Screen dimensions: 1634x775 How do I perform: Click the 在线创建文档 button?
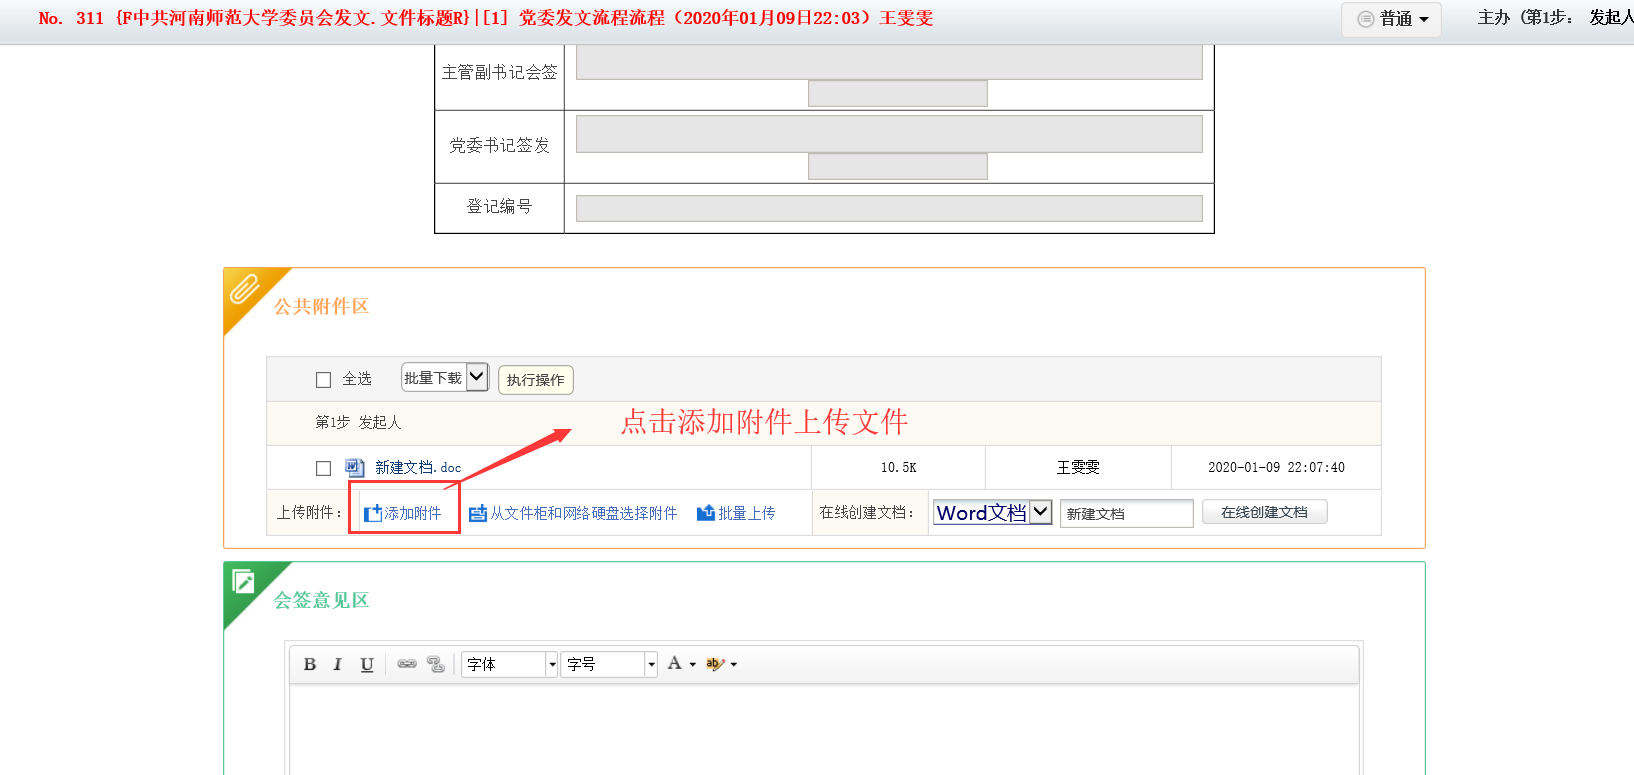pos(1264,512)
